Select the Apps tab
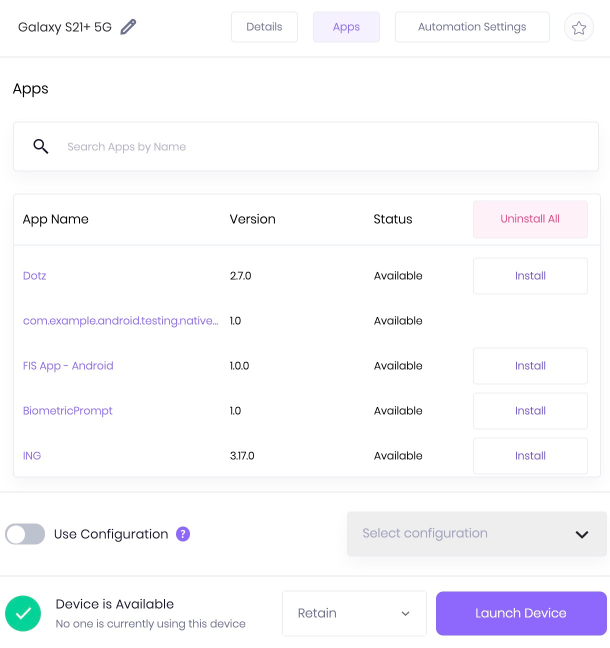 [x=346, y=27]
